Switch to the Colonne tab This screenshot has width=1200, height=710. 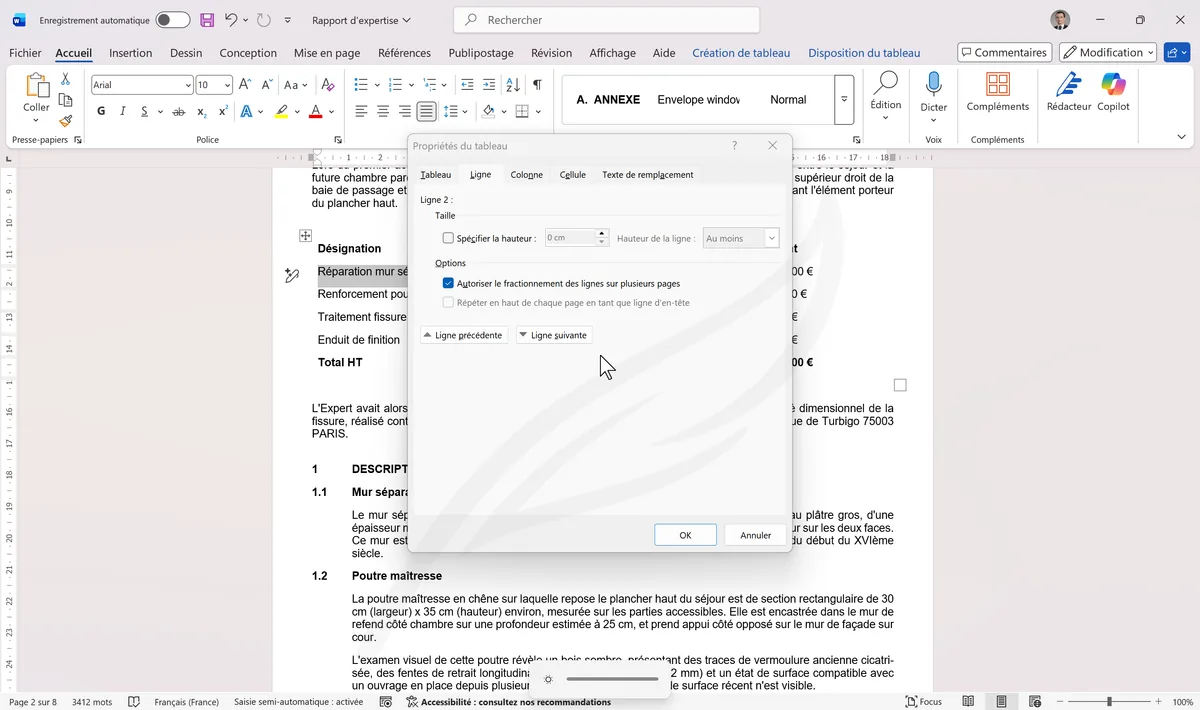526,175
